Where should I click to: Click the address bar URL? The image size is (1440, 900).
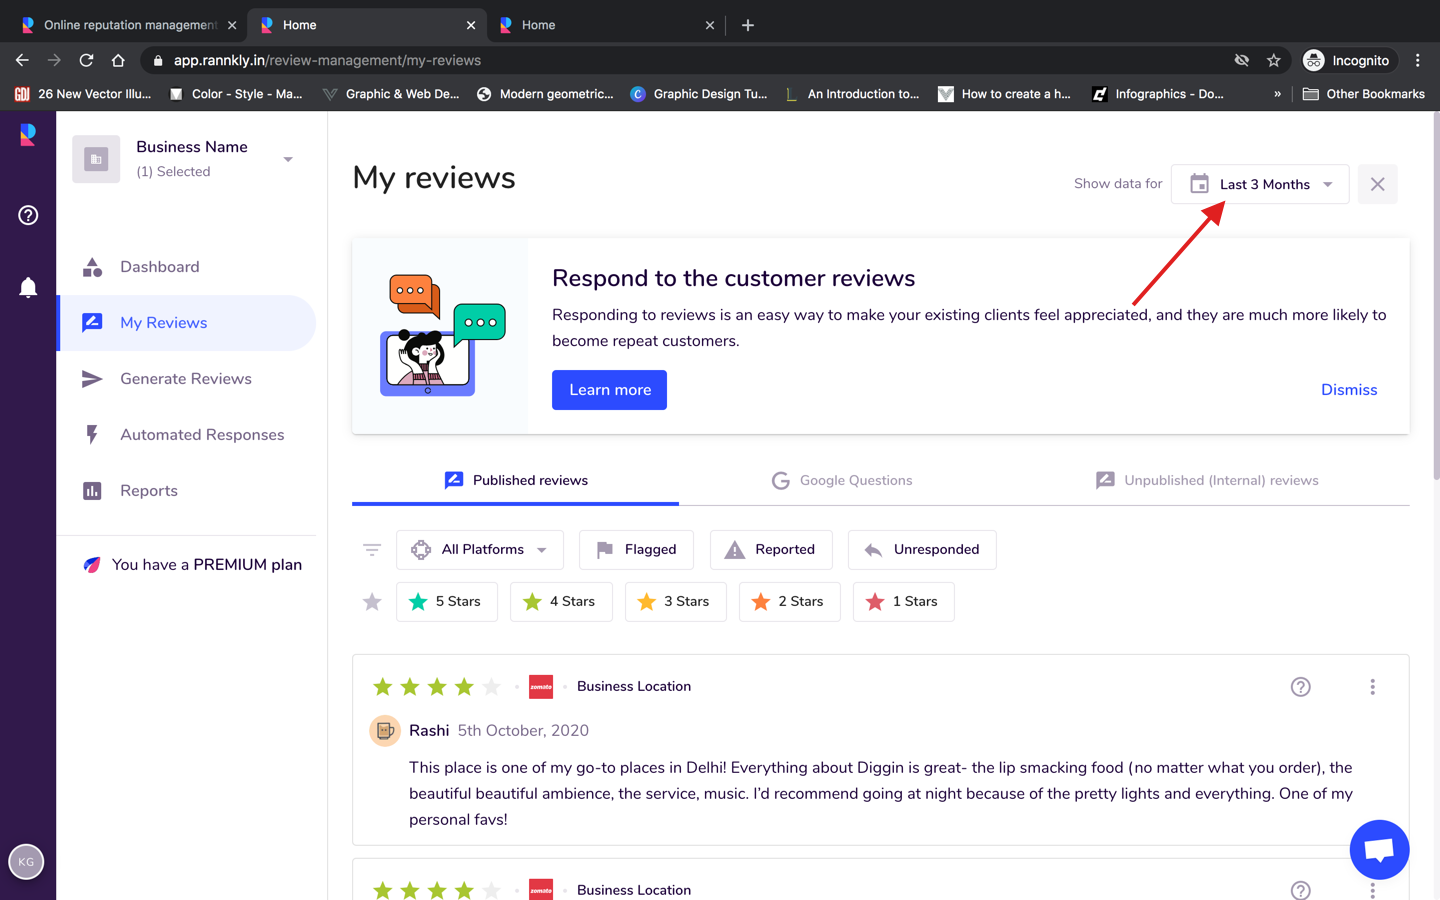point(327,60)
